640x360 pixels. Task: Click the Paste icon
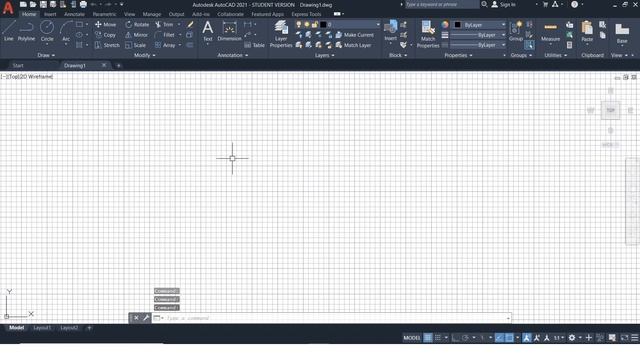pyautogui.click(x=587, y=31)
